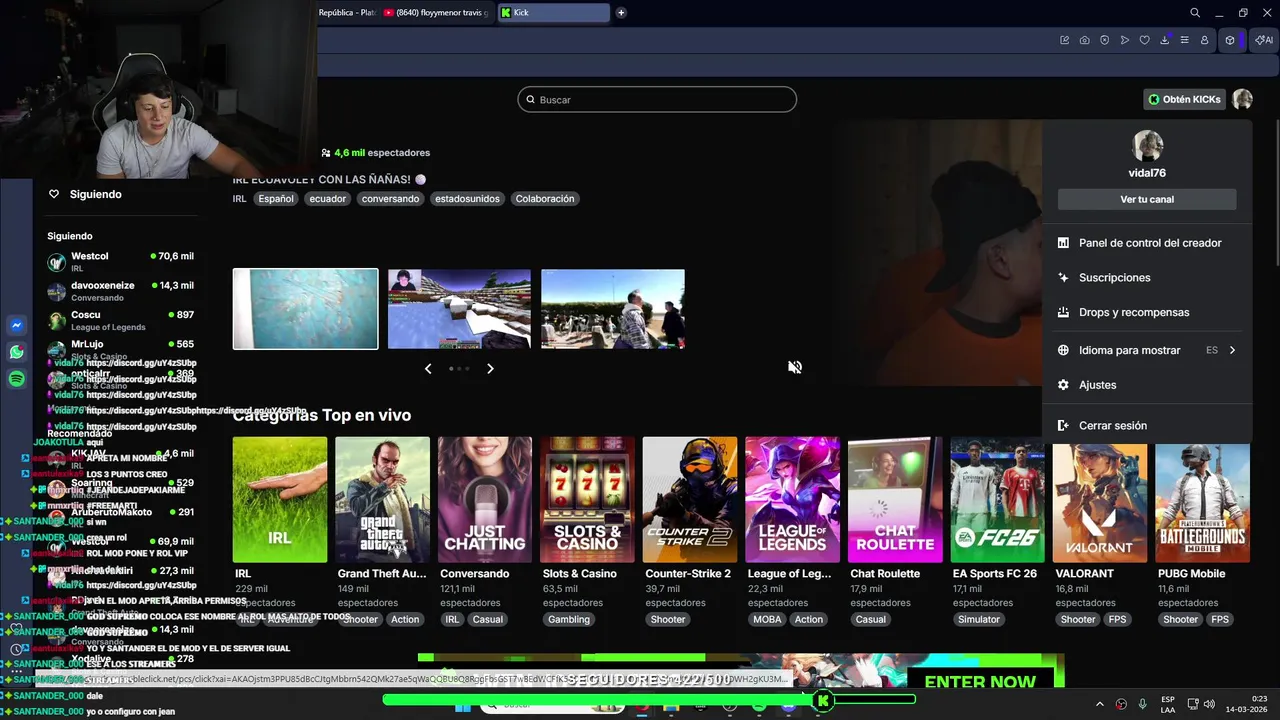This screenshot has height=720, width=1280.
Task: Focus the Buscar search field
Action: click(657, 100)
